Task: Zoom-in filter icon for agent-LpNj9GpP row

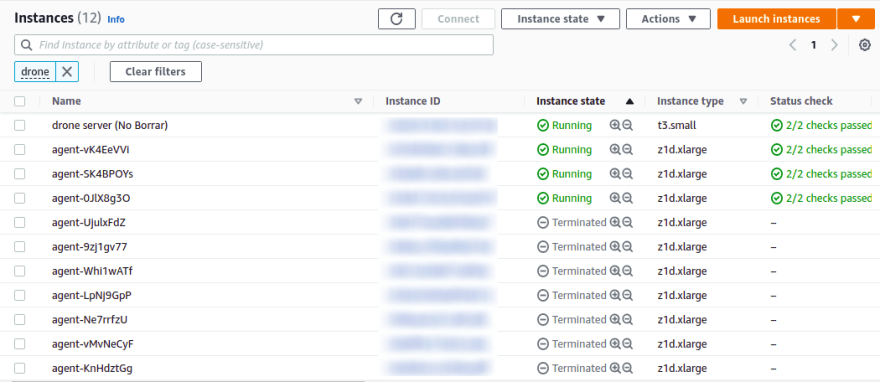Action: click(615, 295)
